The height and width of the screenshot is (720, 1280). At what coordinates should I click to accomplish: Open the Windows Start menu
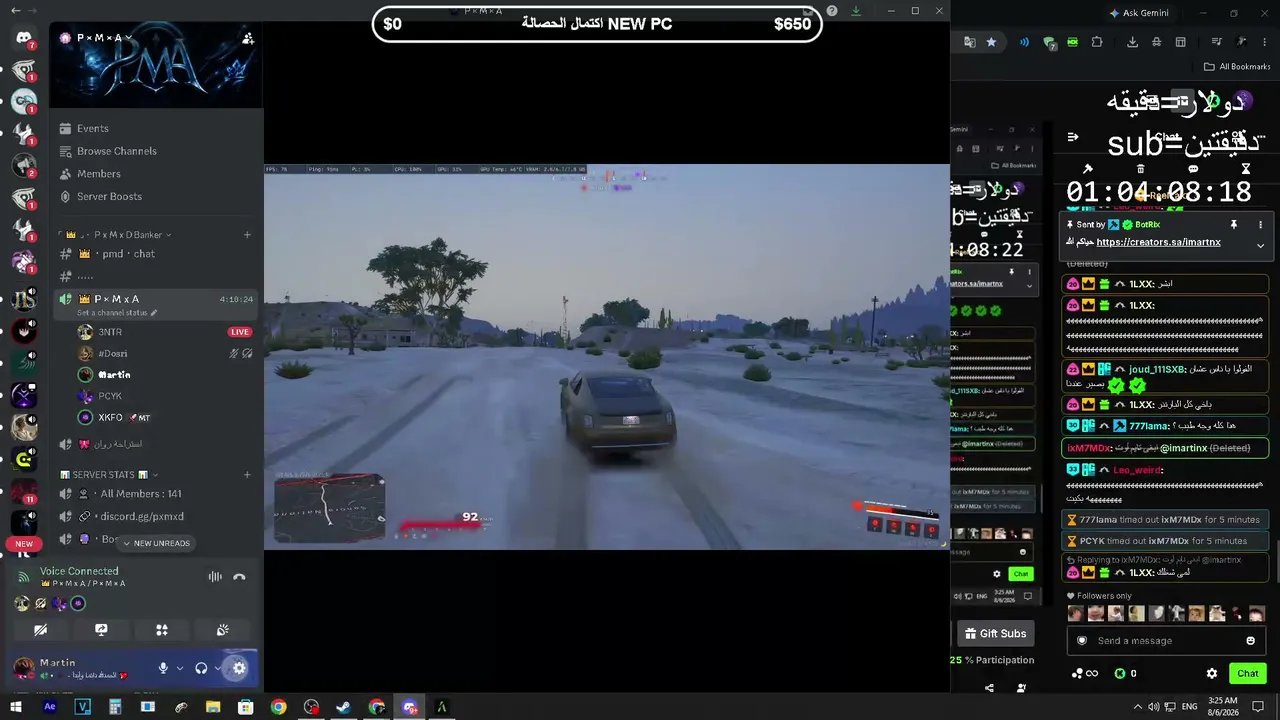[16, 707]
